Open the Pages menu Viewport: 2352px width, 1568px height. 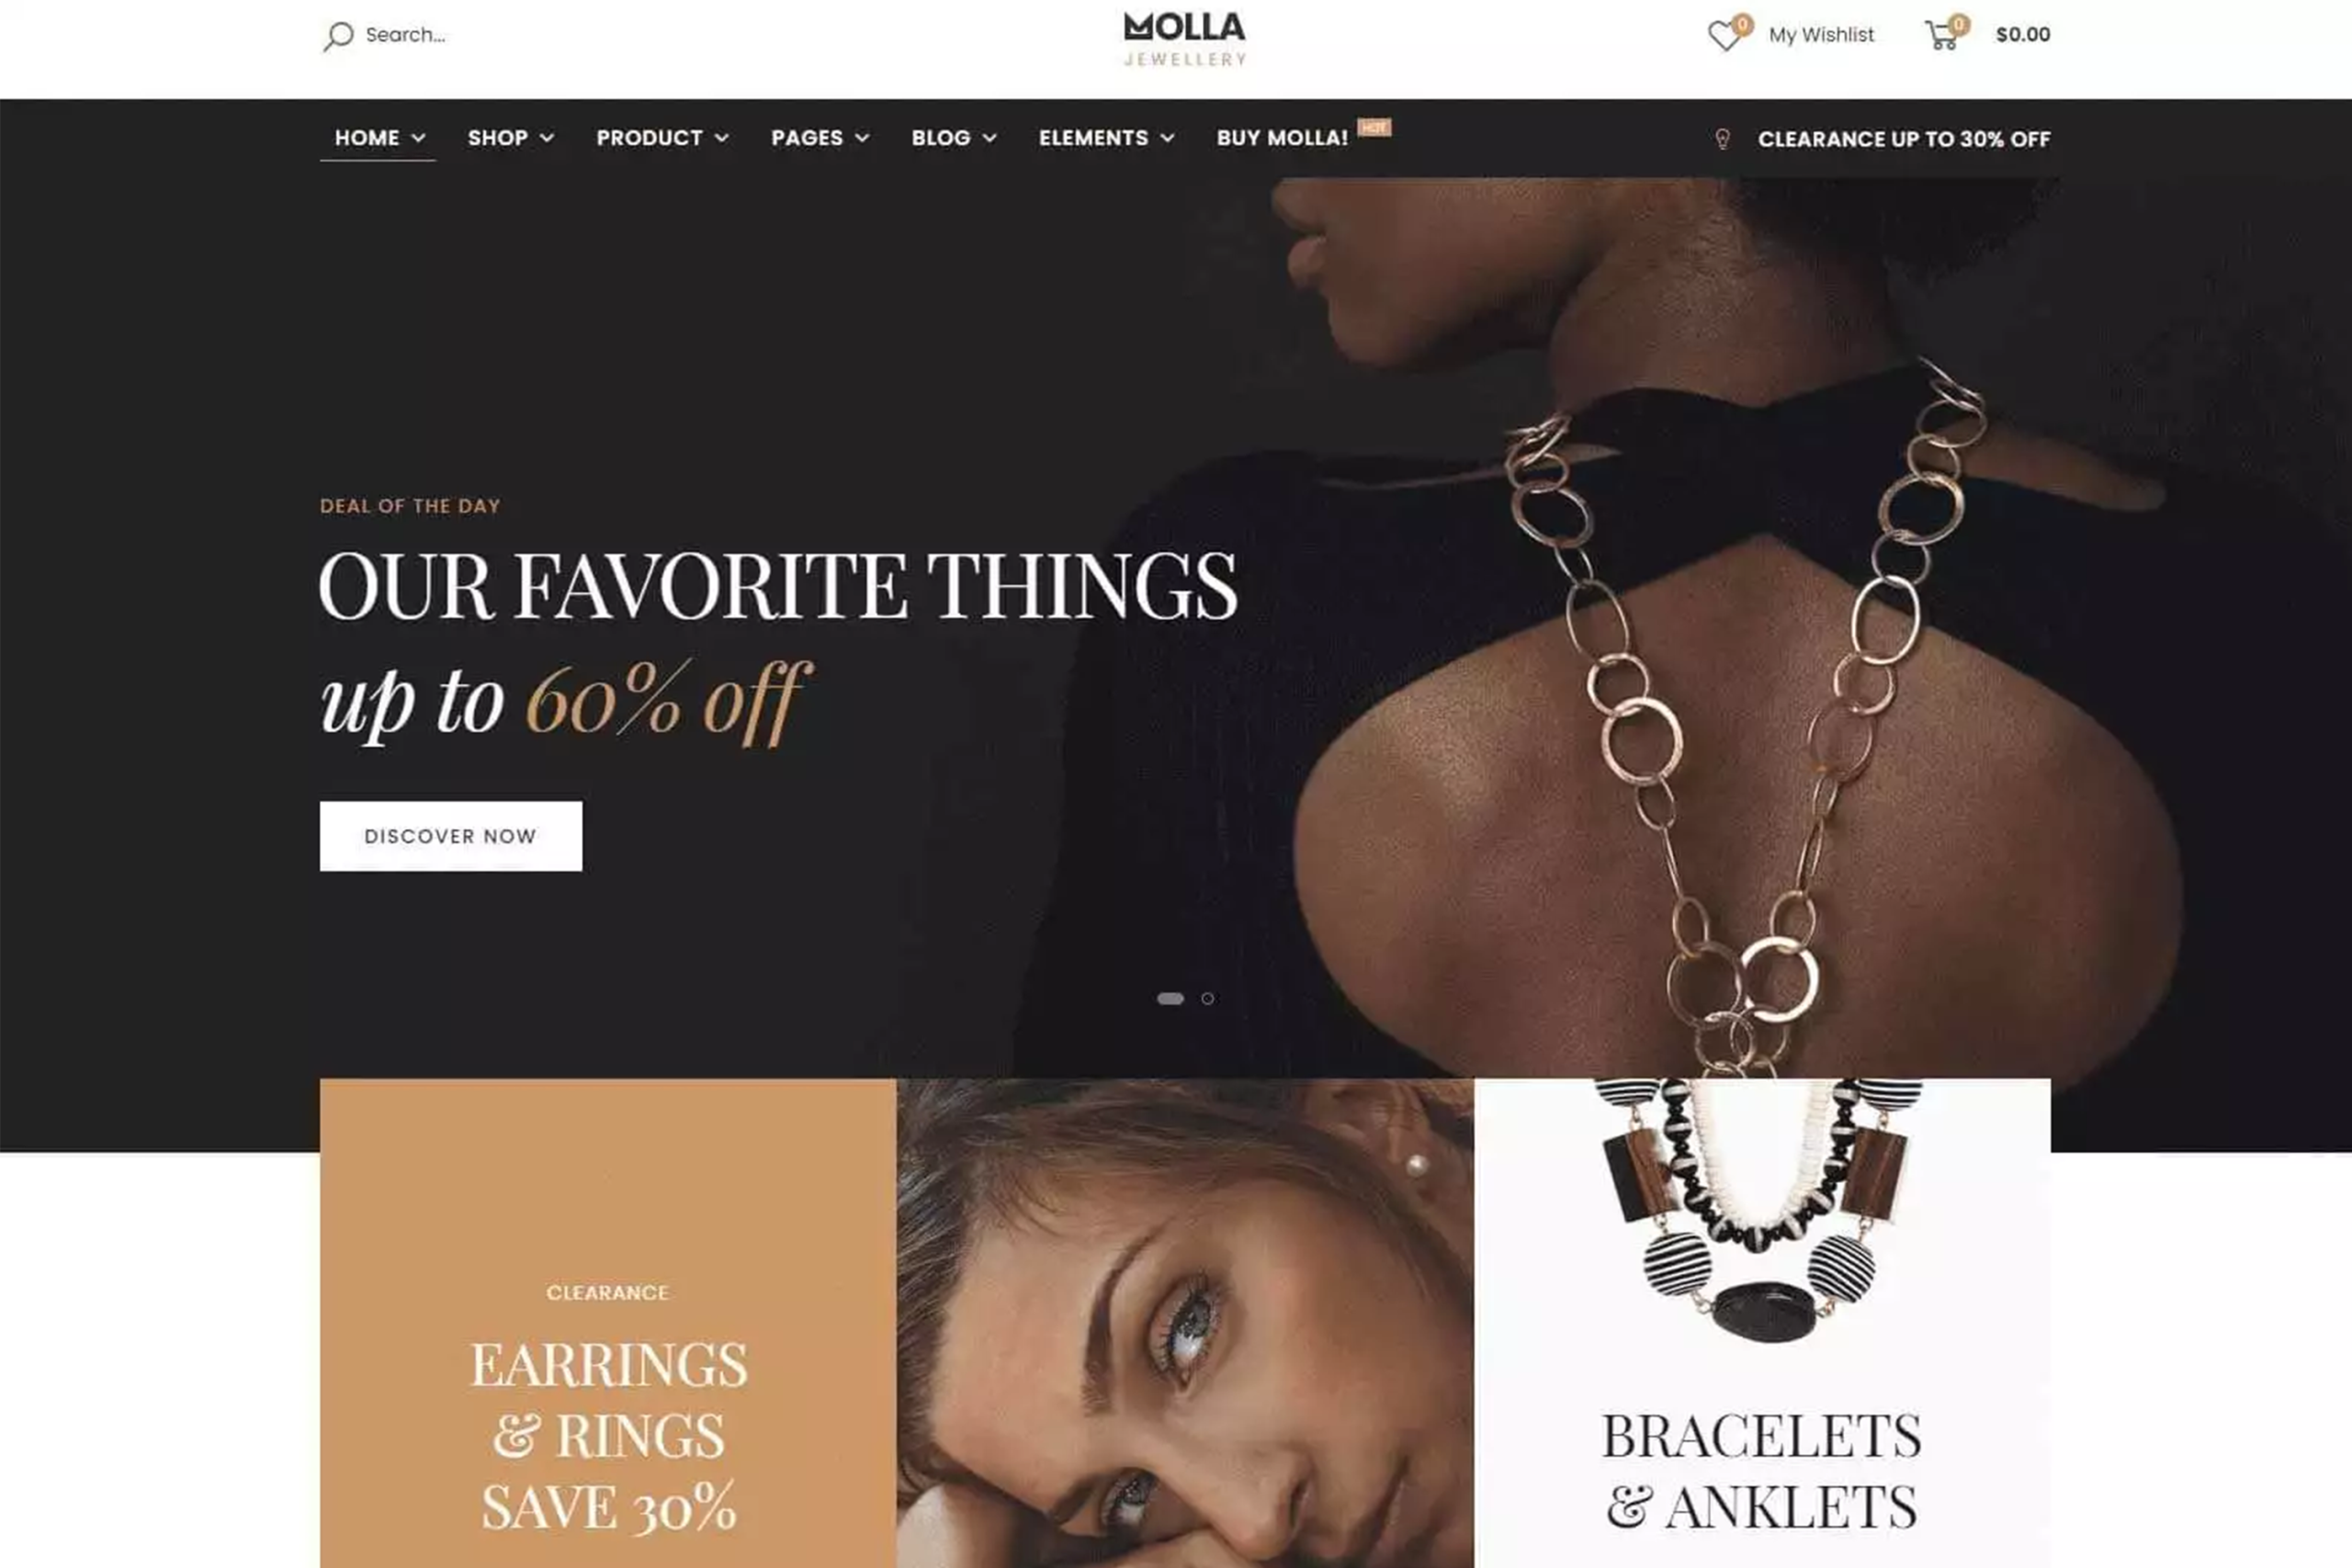pos(820,138)
